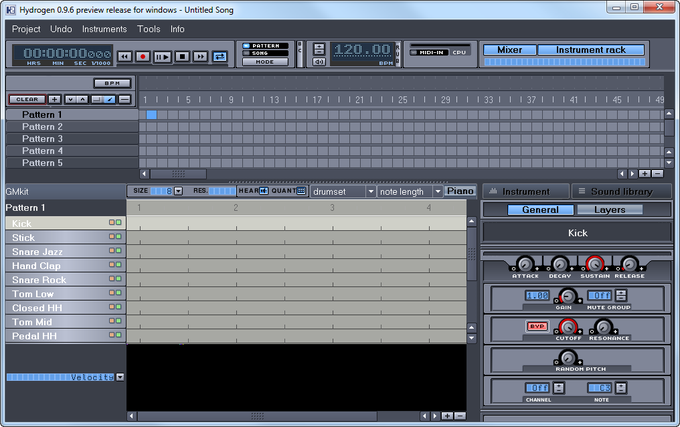The height and width of the screenshot is (427, 680).
Task: Click the fast forward transport button
Action: pyautogui.click(x=200, y=56)
